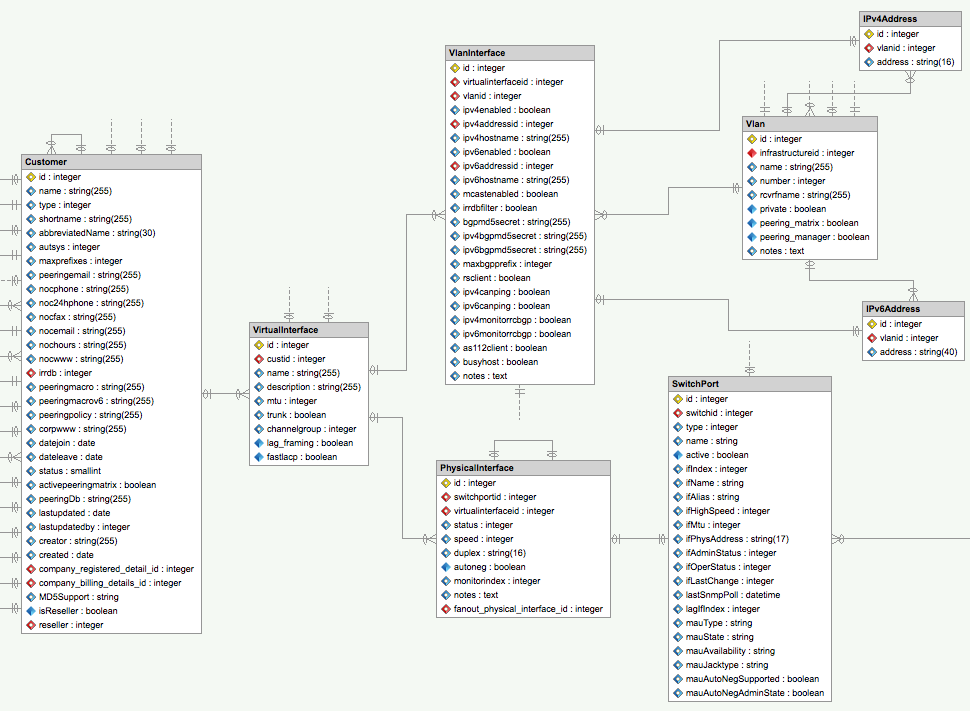This screenshot has height=711, width=970.
Task: Click the field 'address : string(16)' in IPv4Address
Action: pyautogui.click(x=916, y=62)
